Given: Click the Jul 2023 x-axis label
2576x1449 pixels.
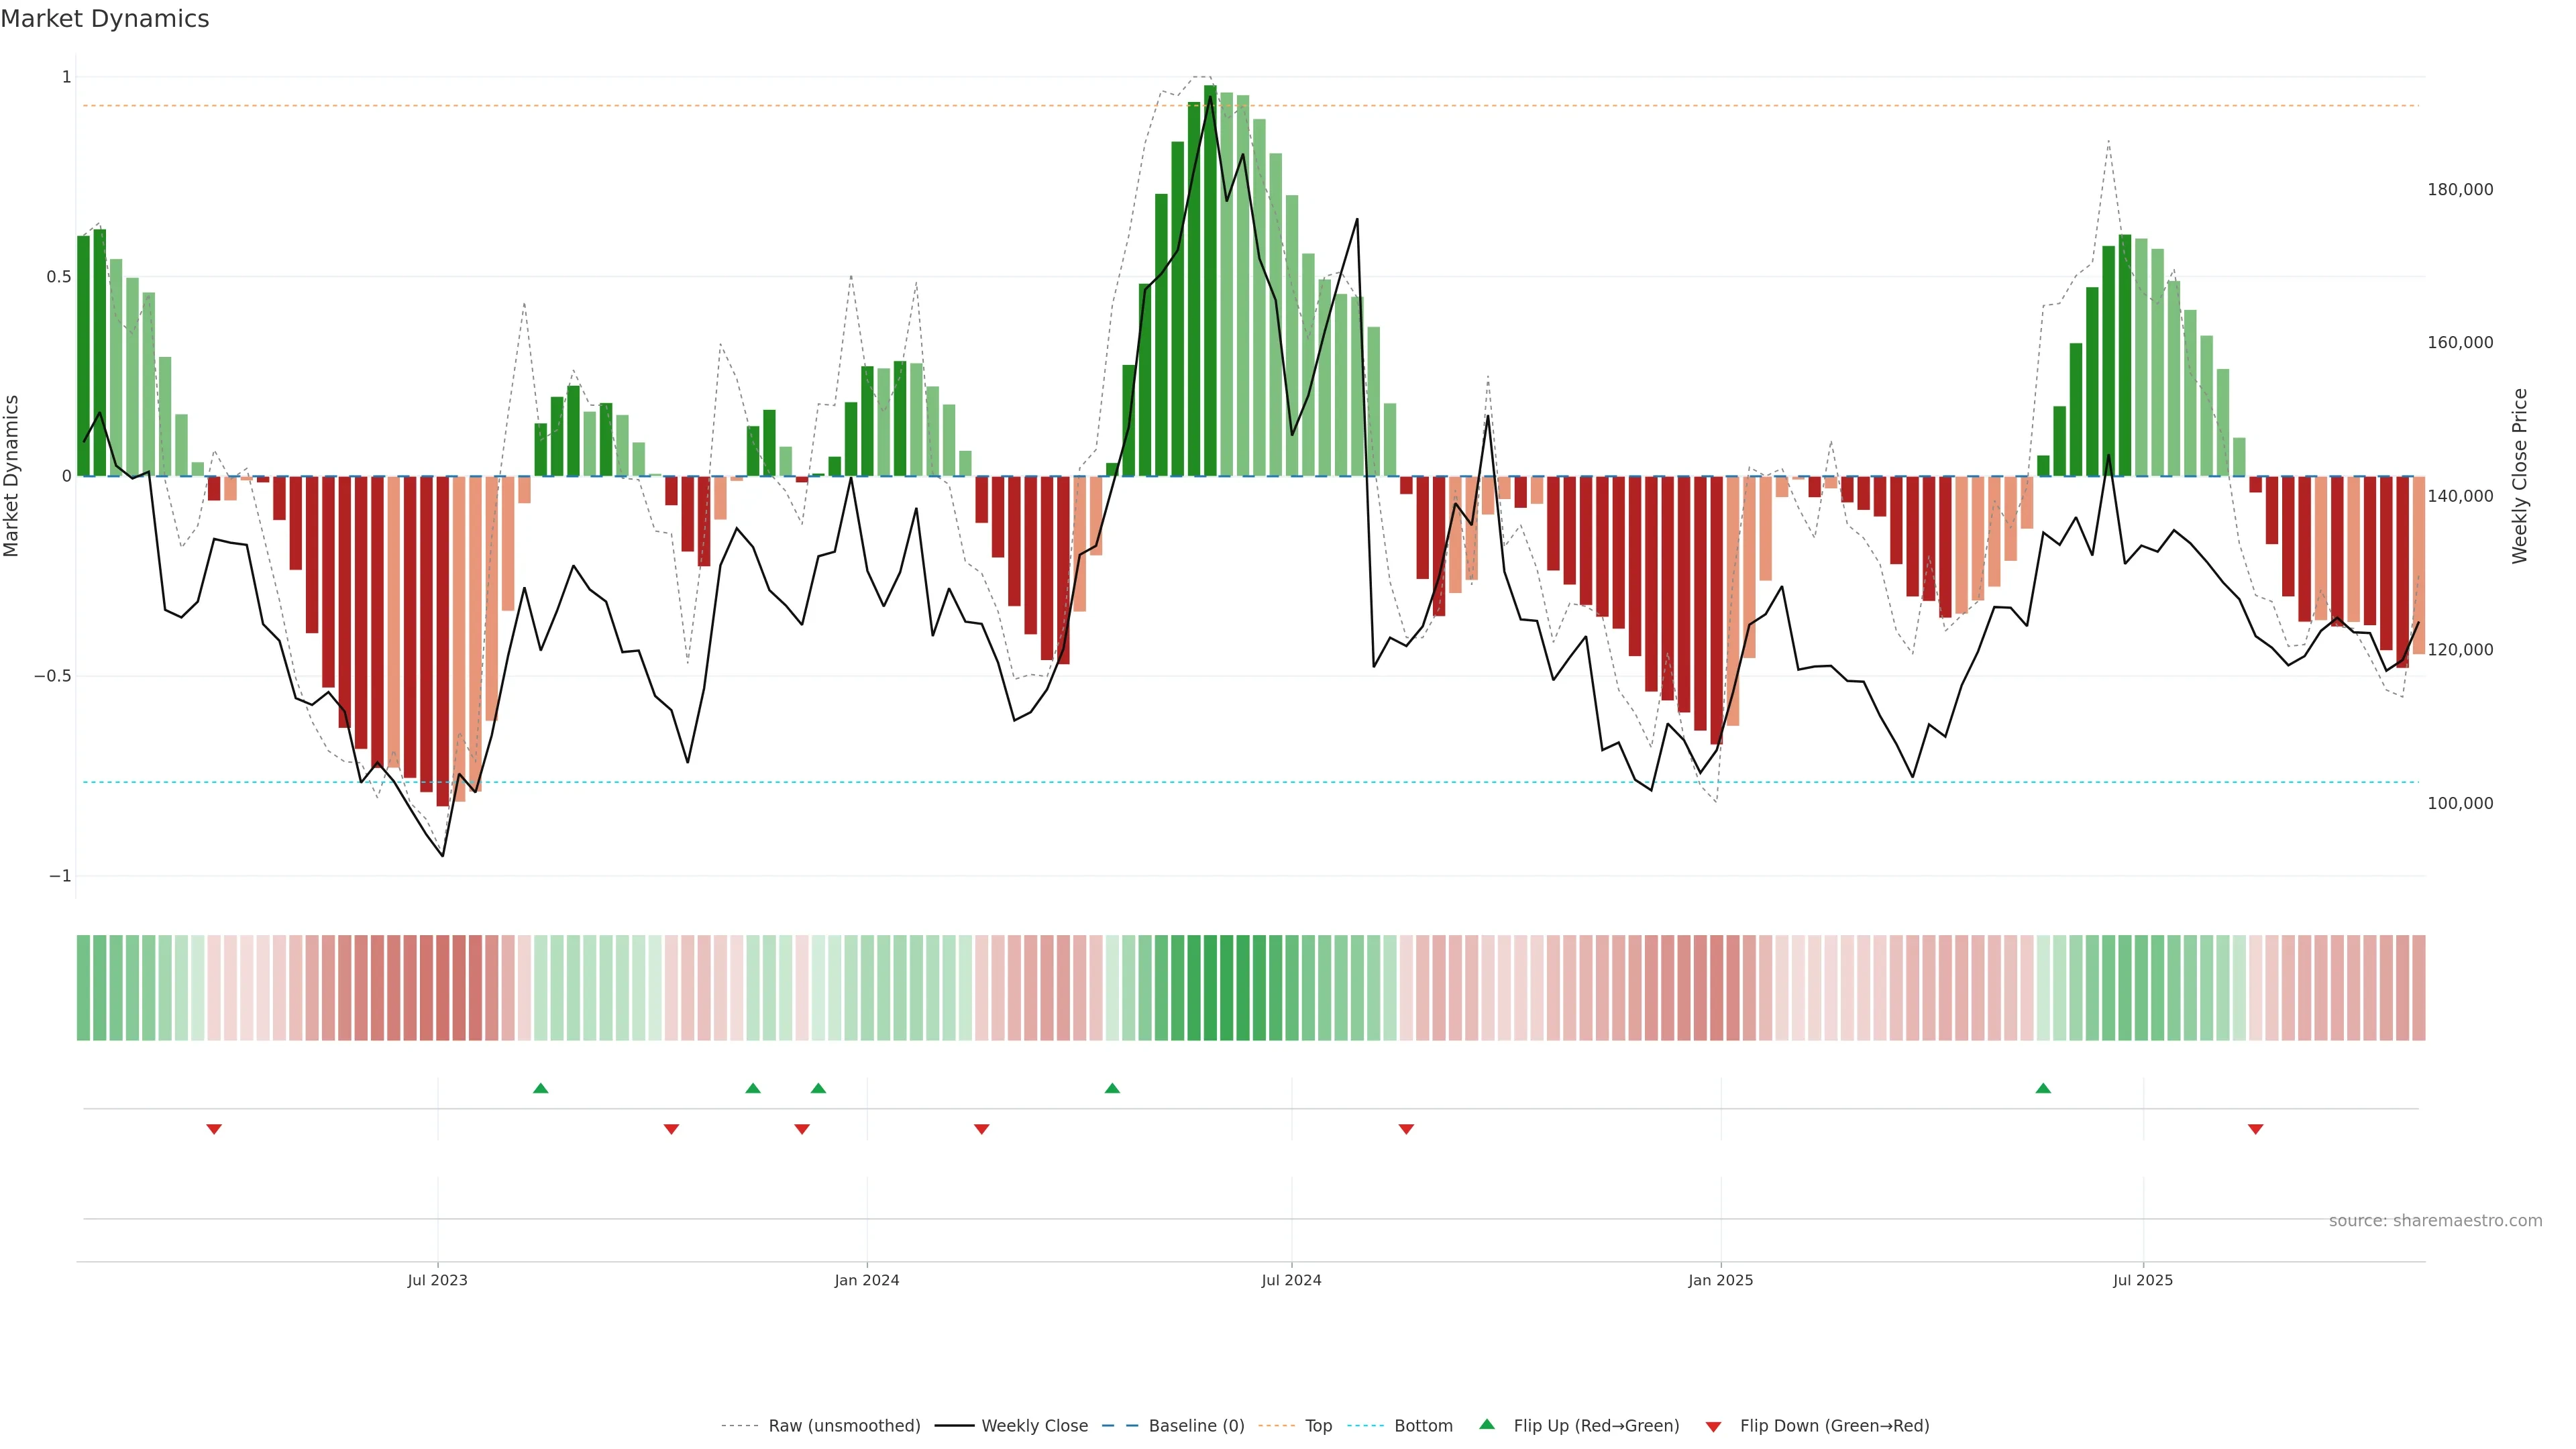Looking at the screenshot, I should (x=437, y=1280).
